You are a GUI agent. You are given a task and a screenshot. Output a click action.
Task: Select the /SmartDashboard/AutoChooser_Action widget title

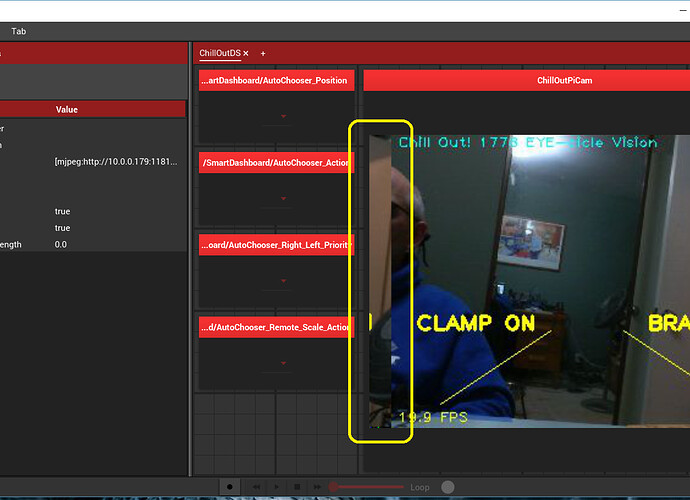pos(276,163)
